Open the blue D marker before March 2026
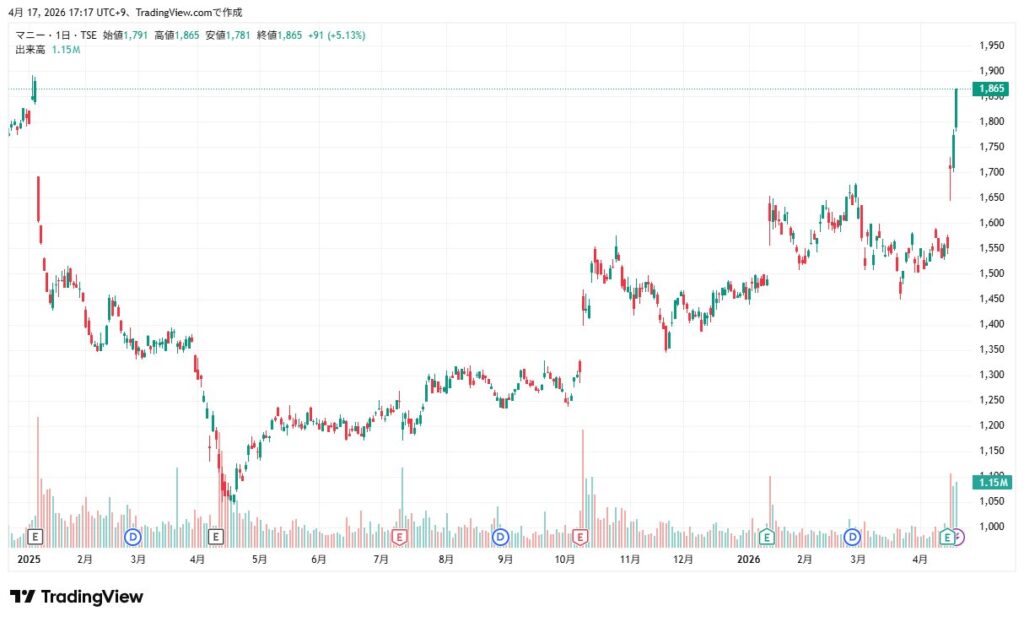The height and width of the screenshot is (622, 1024). (x=854, y=537)
